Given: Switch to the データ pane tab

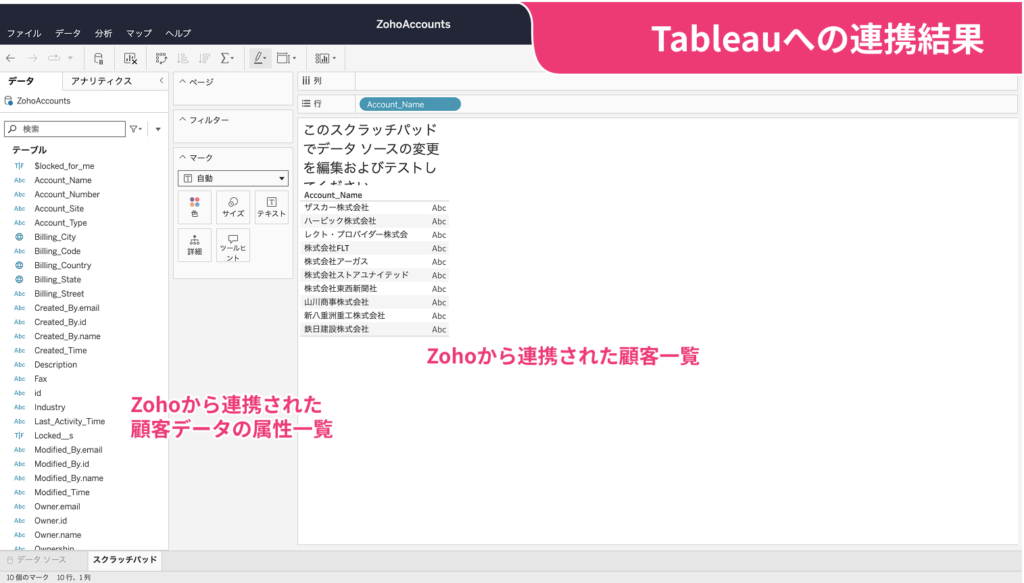Looking at the screenshot, I should pos(21,81).
